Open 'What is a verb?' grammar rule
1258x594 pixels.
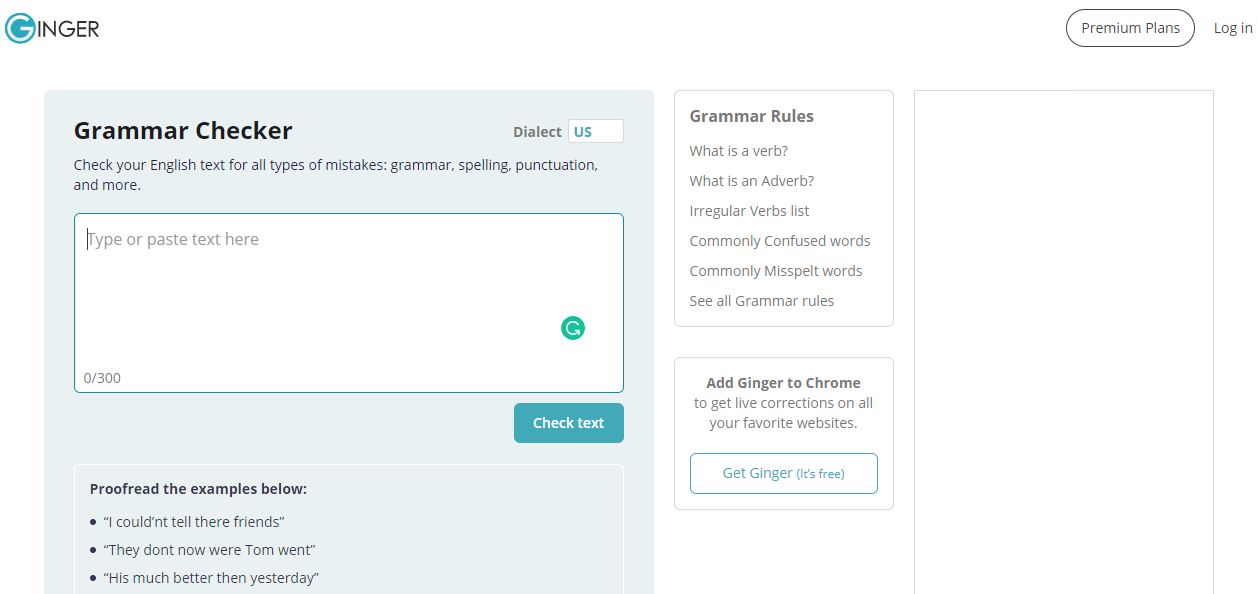tap(739, 151)
